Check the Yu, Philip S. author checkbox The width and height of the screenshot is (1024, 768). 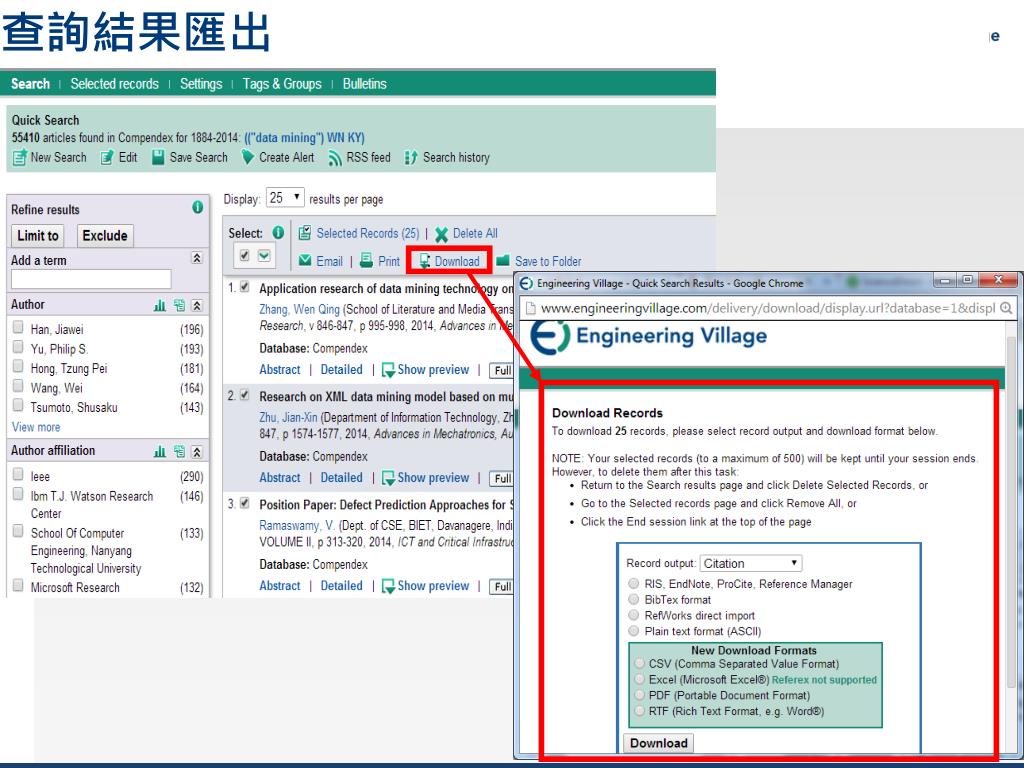click(18, 347)
